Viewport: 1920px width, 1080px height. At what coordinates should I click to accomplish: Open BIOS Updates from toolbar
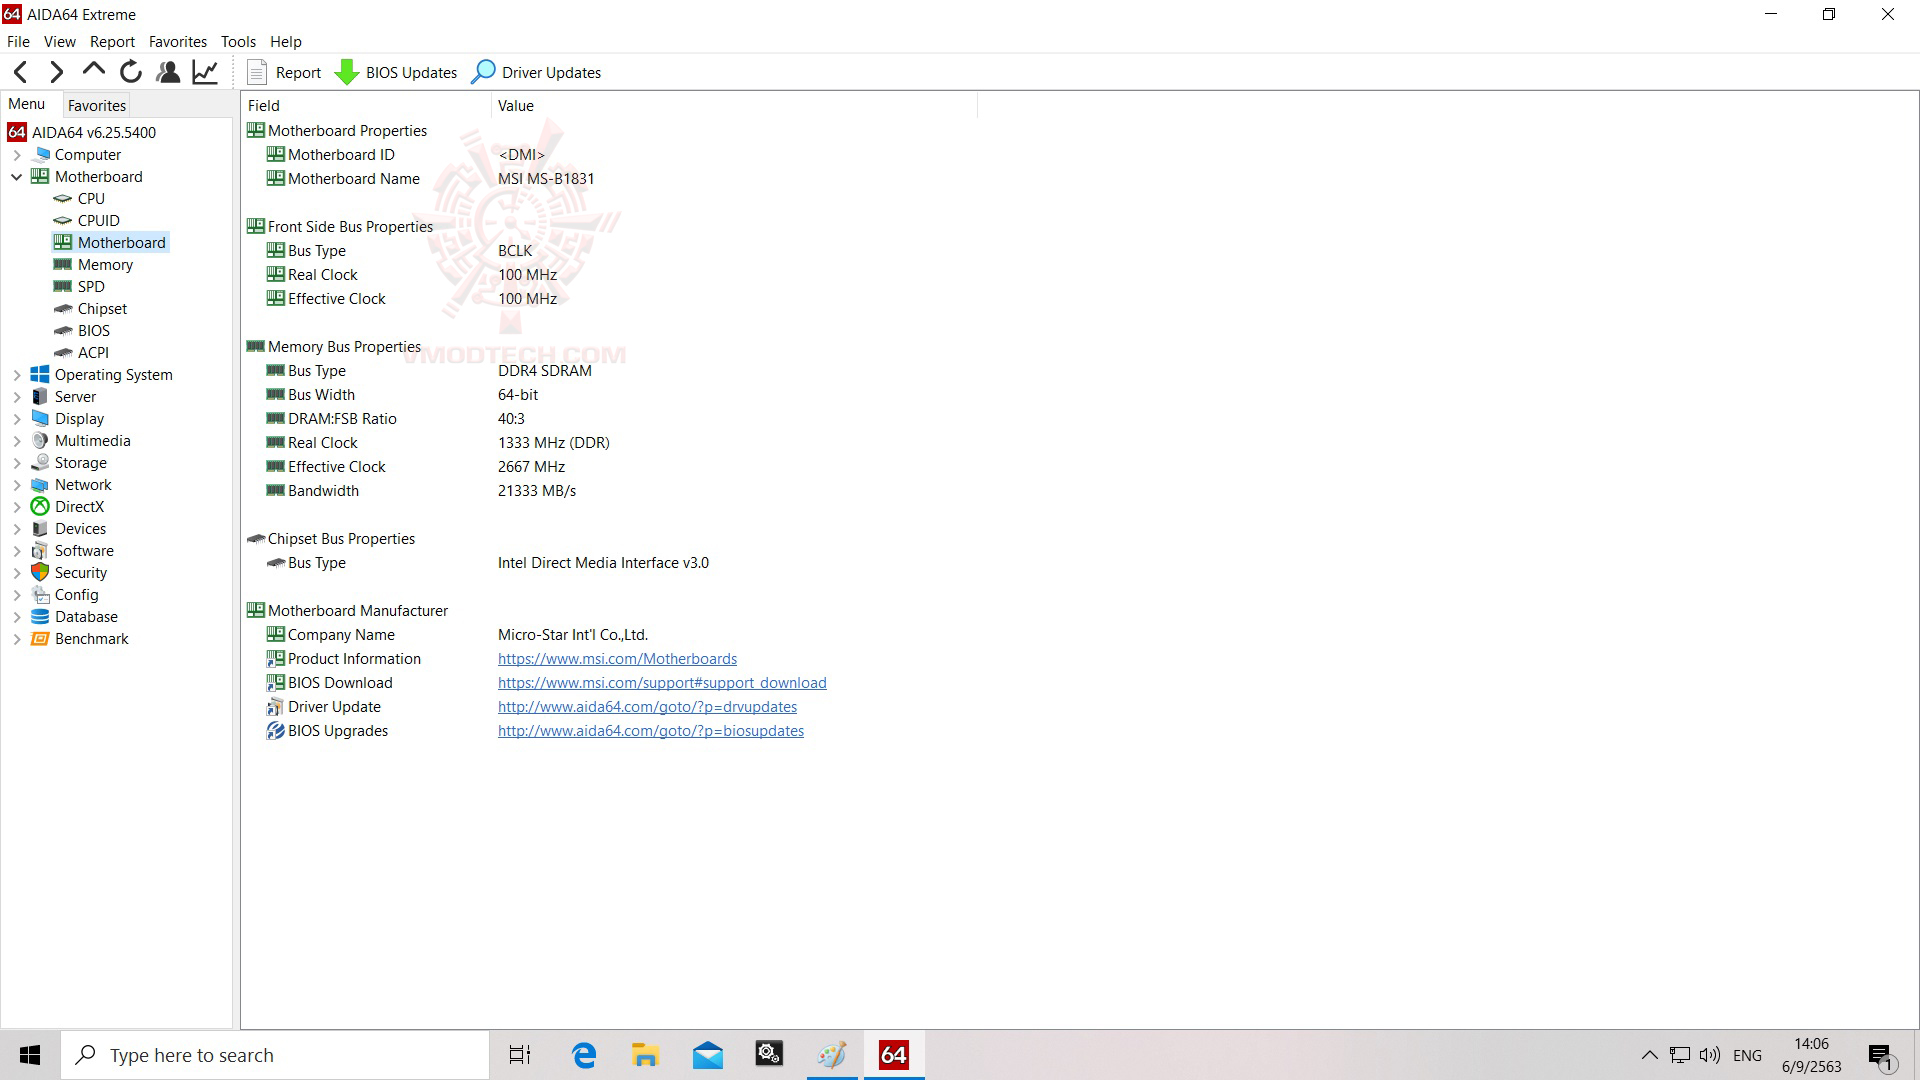[x=396, y=72]
